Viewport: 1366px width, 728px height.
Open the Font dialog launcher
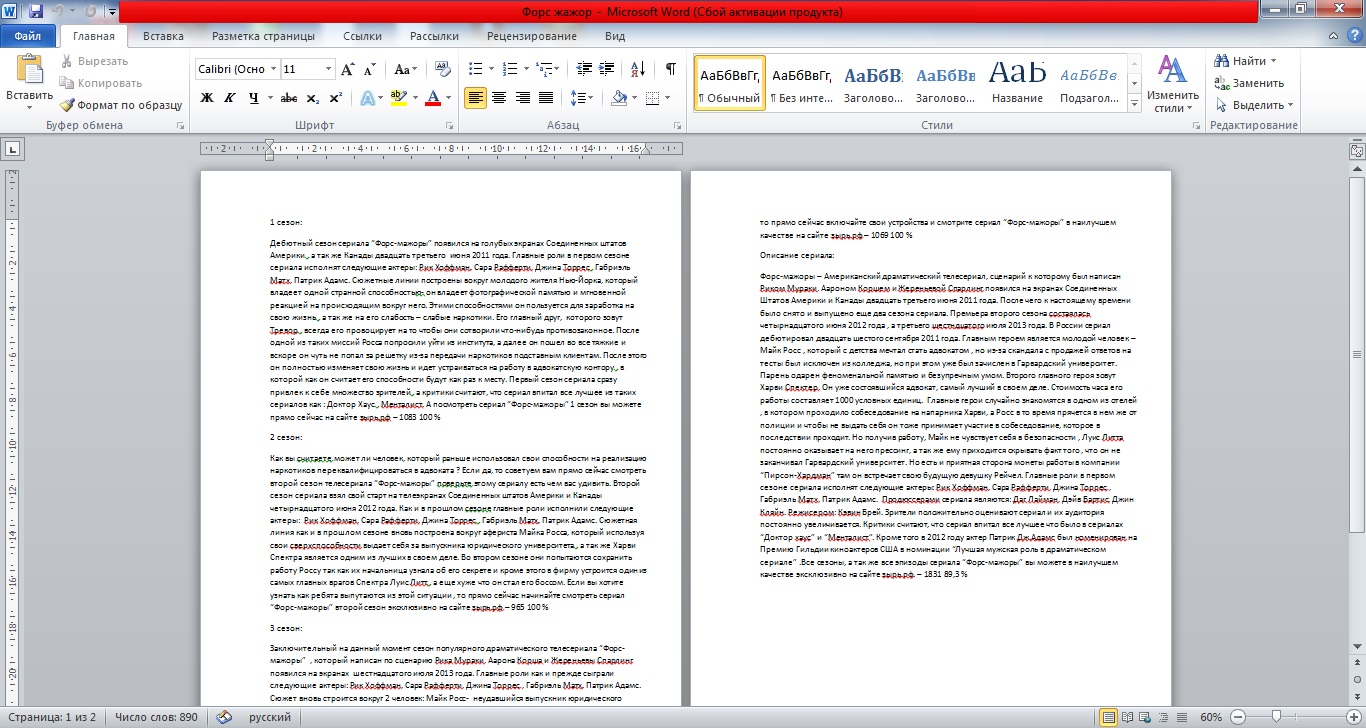click(452, 126)
